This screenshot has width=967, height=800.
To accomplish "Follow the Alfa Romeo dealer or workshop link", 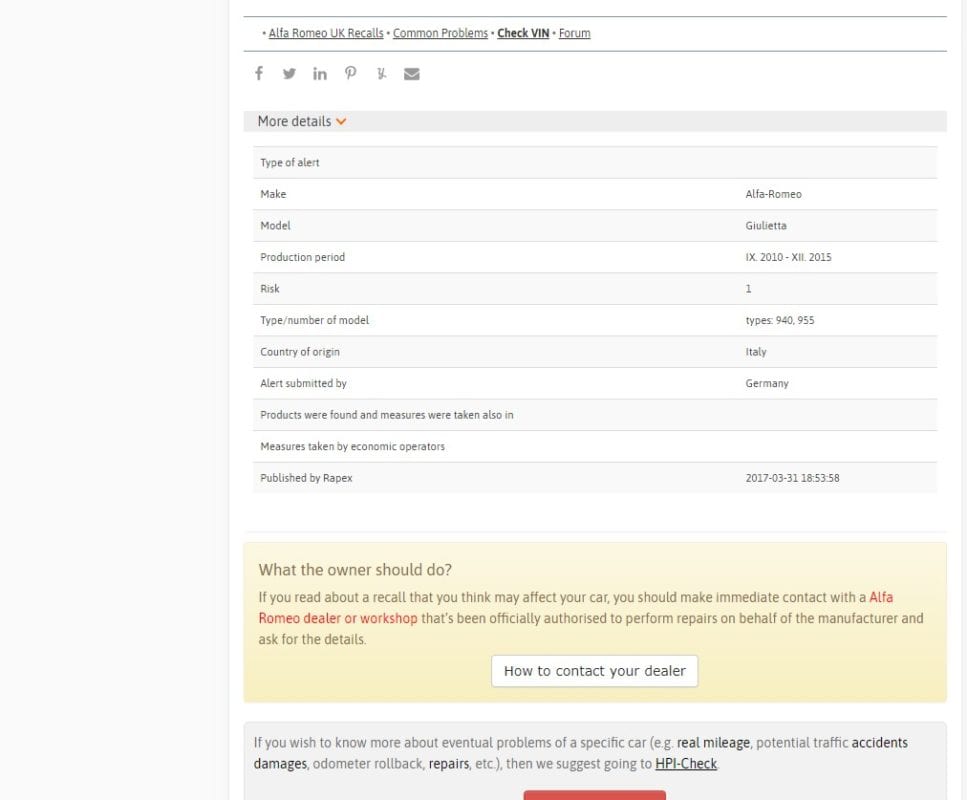I will [x=338, y=618].
